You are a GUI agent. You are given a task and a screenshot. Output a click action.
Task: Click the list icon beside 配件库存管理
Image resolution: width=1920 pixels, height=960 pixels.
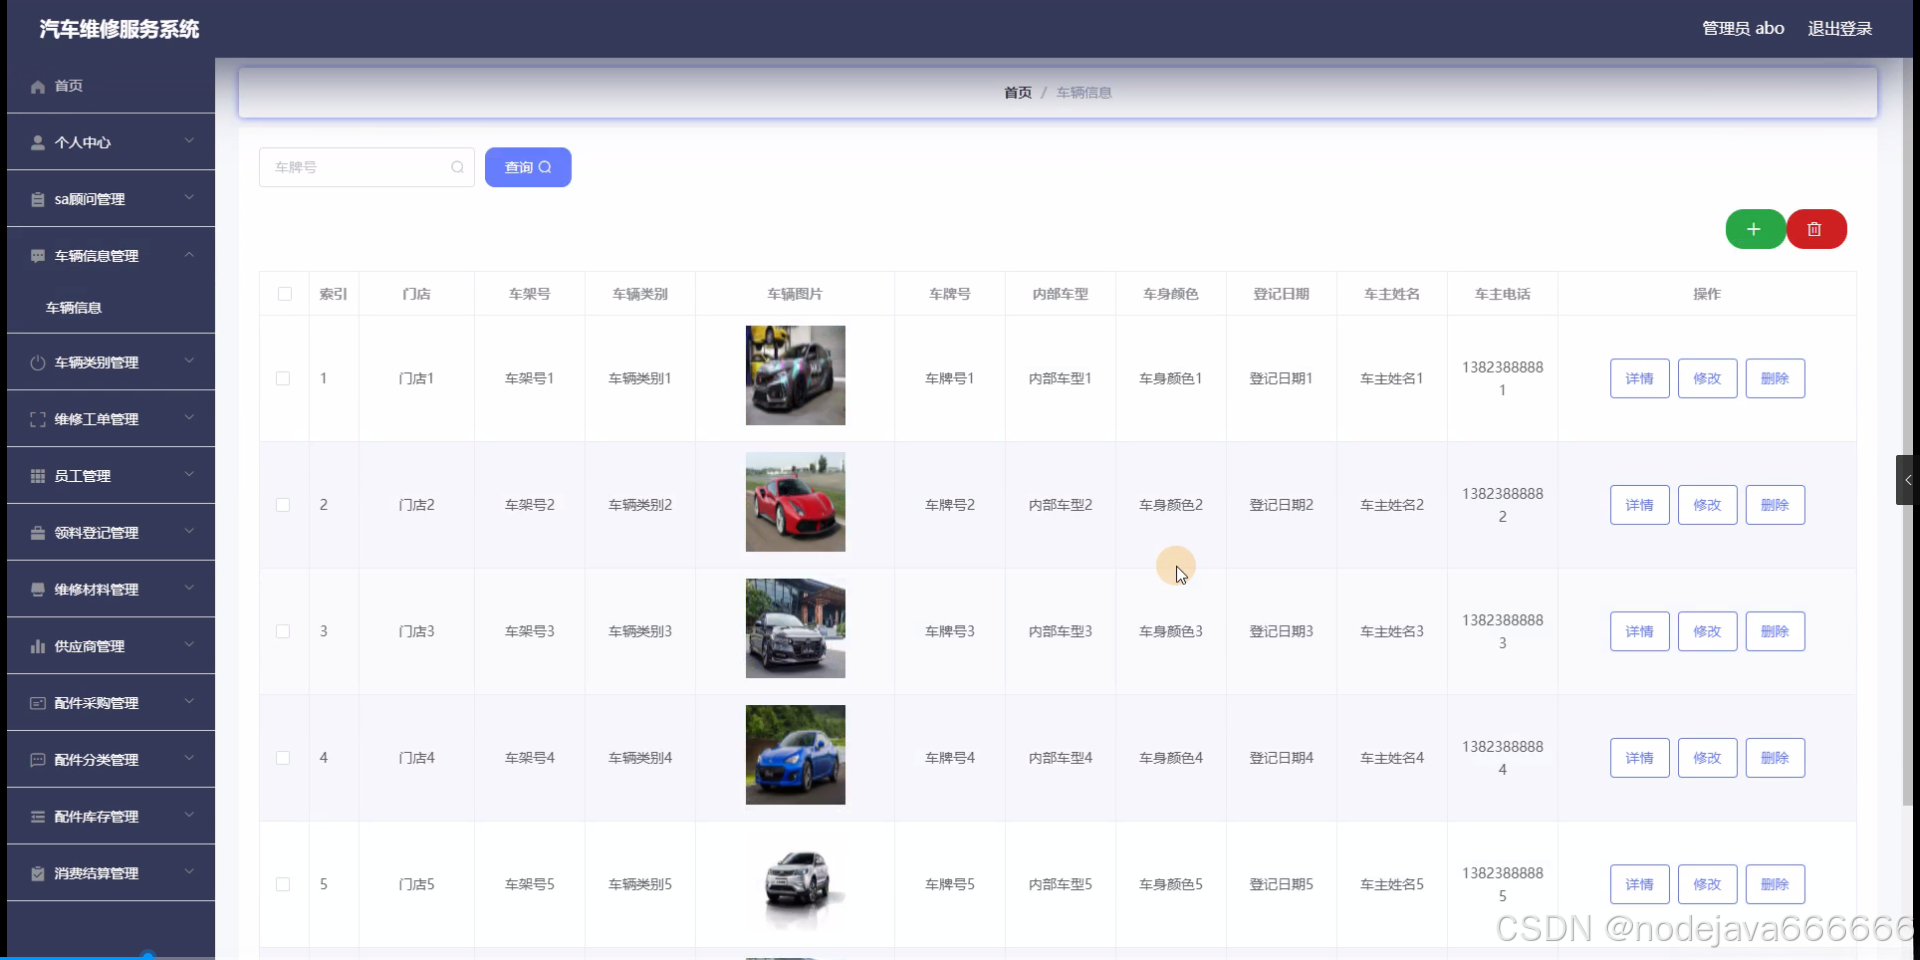coord(38,817)
